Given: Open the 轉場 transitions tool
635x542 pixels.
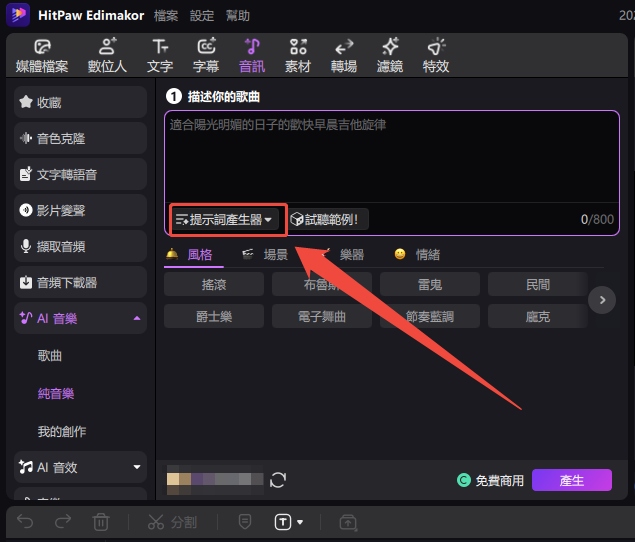Looking at the screenshot, I should click(344, 56).
